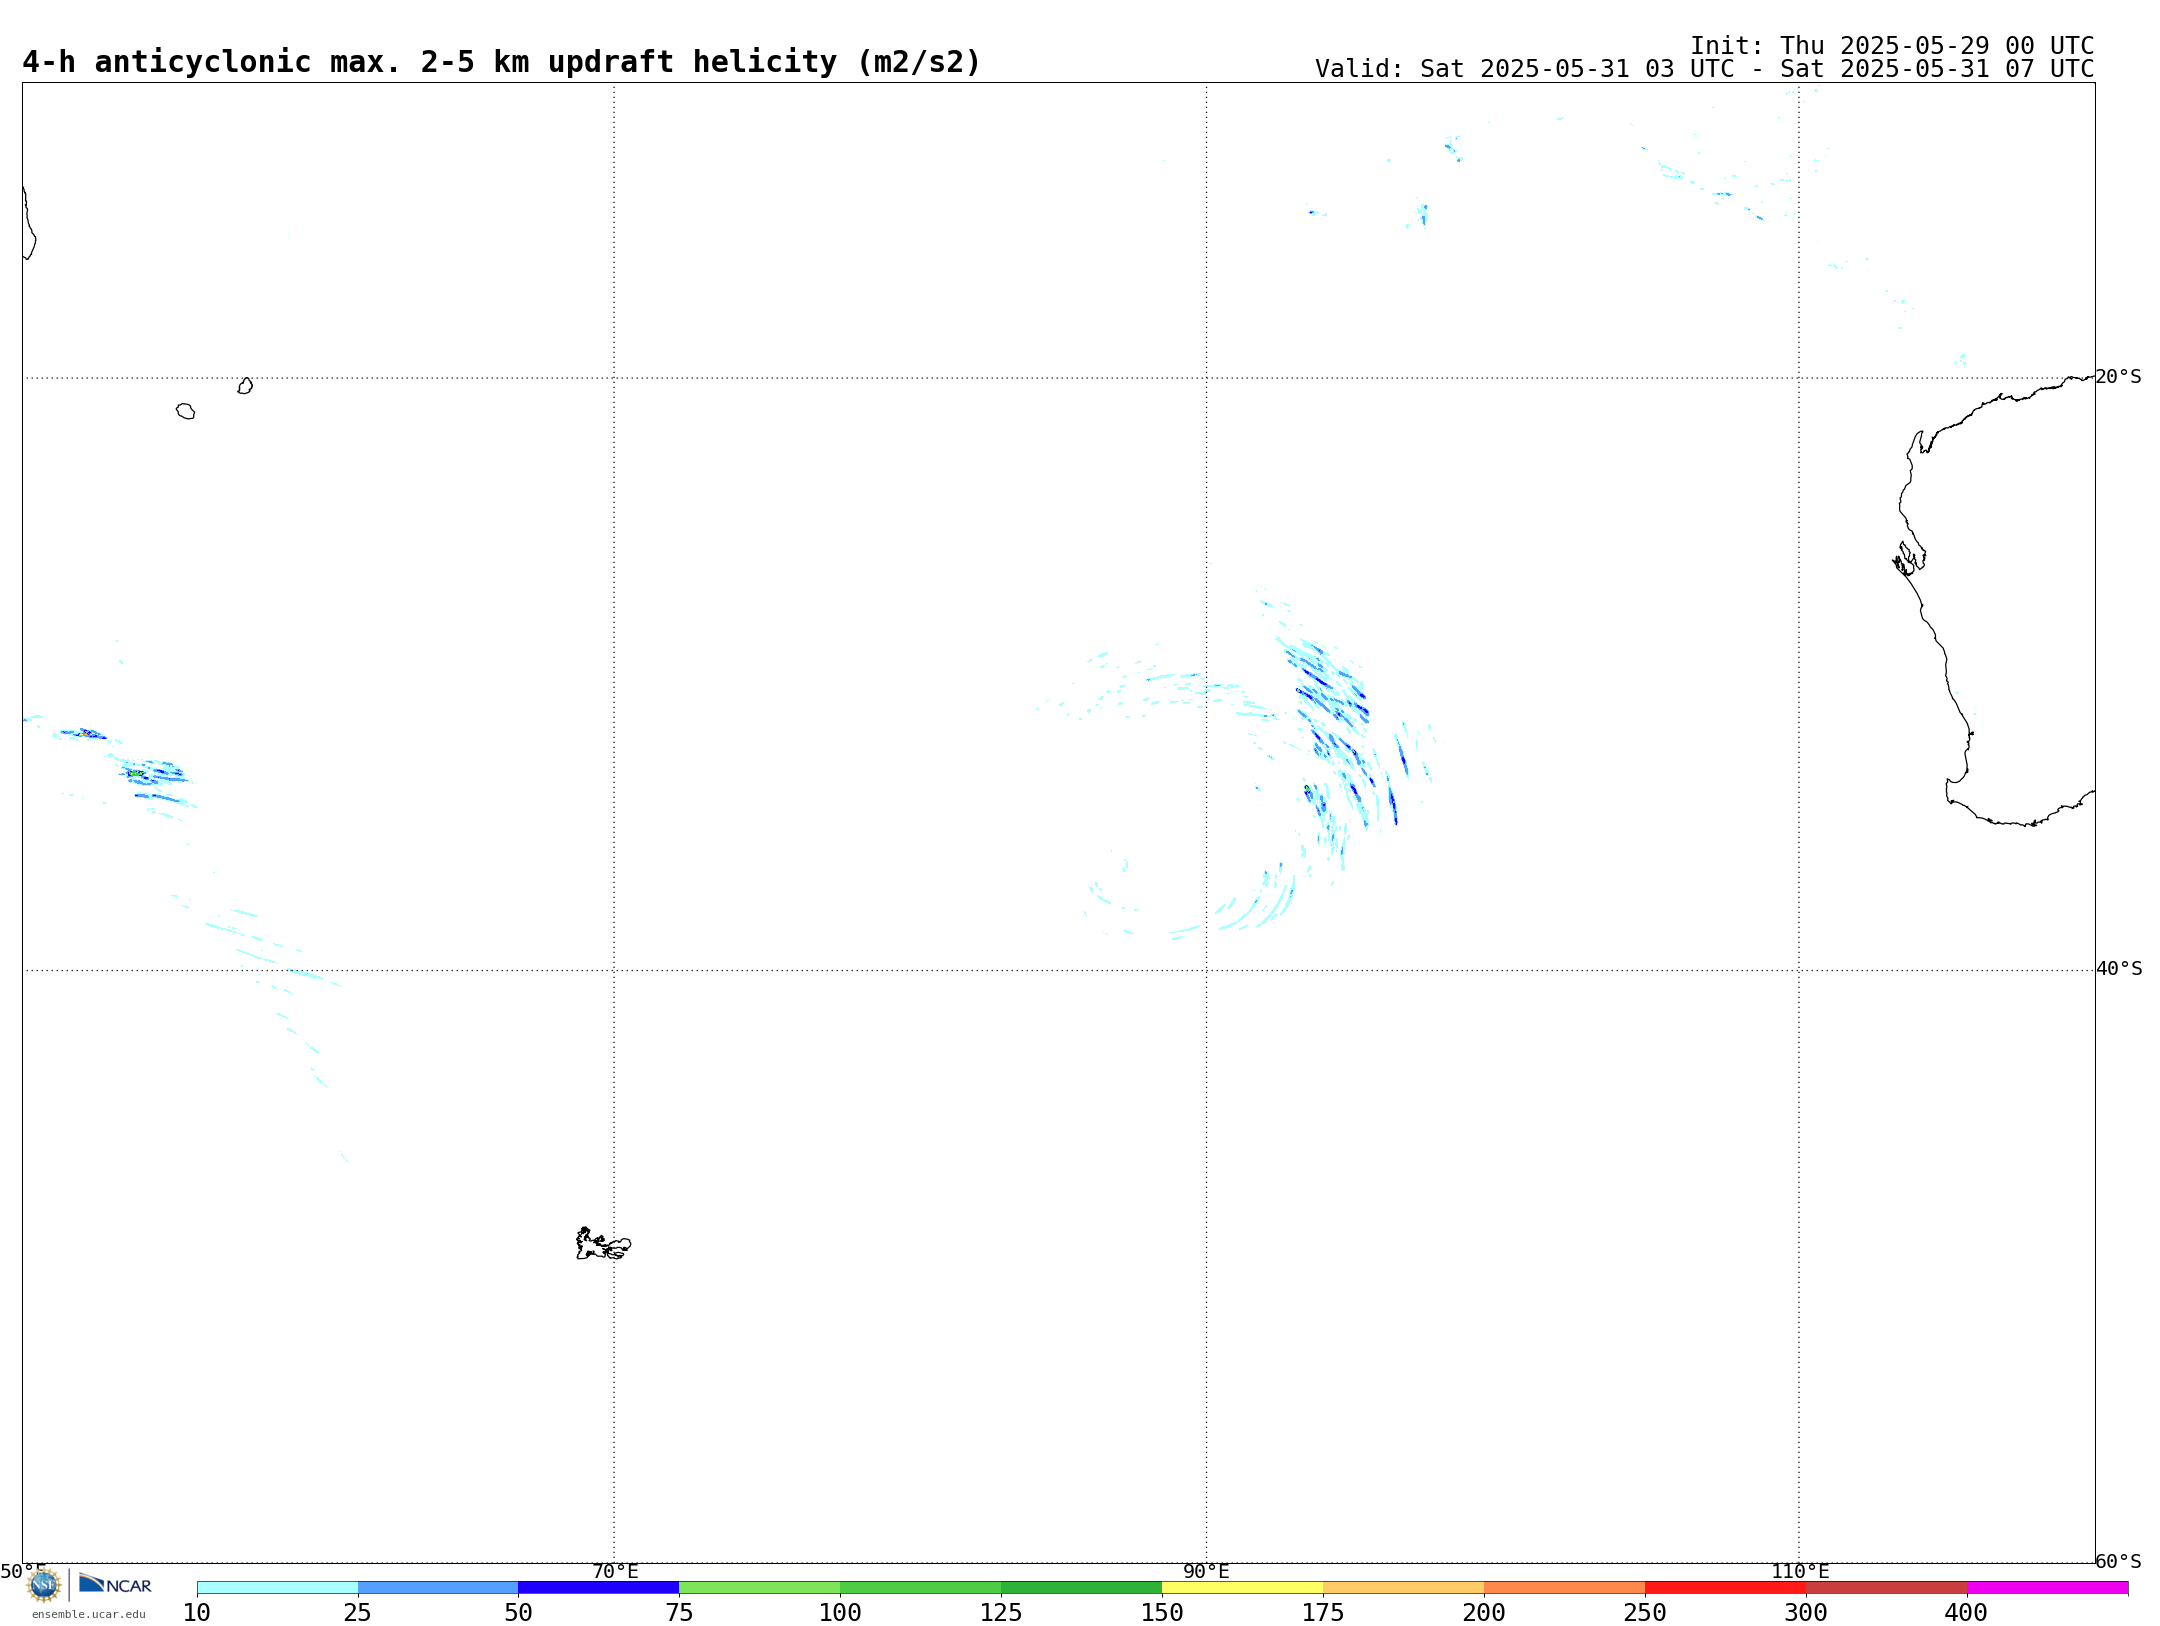Click the colorbar label 125
Image resolution: width=2160 pixels, height=1626 pixels.
(x=1001, y=1612)
